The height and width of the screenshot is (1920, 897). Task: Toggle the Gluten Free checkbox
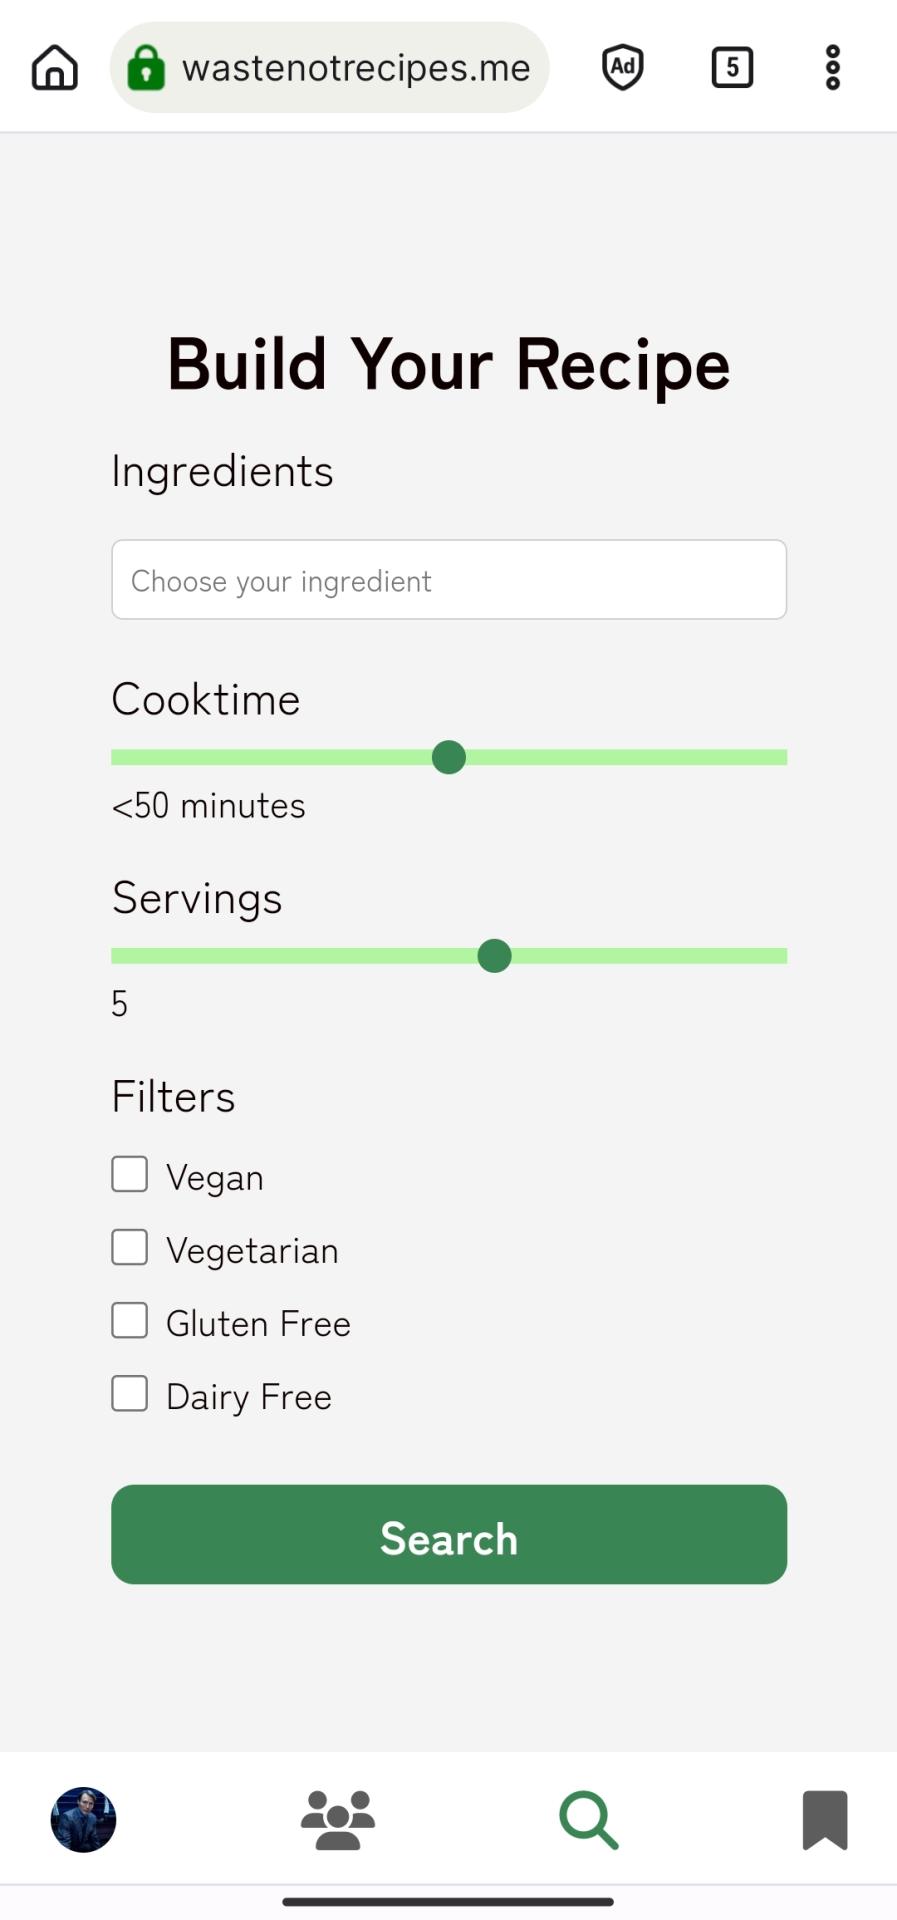click(130, 1320)
